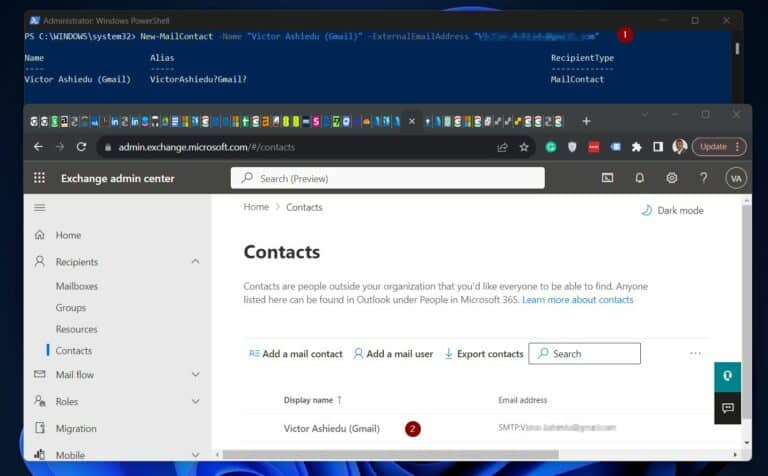This screenshot has height=476, width=768.
Task: Click Export contacts
Action: pos(483,354)
